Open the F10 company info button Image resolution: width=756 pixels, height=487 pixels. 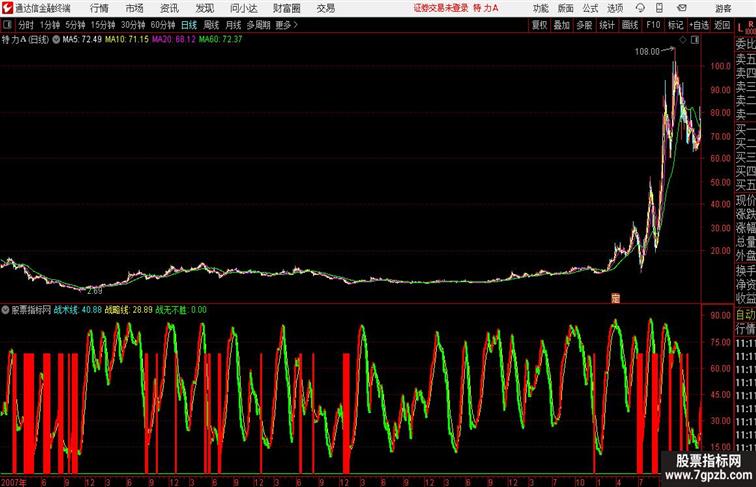coord(653,25)
